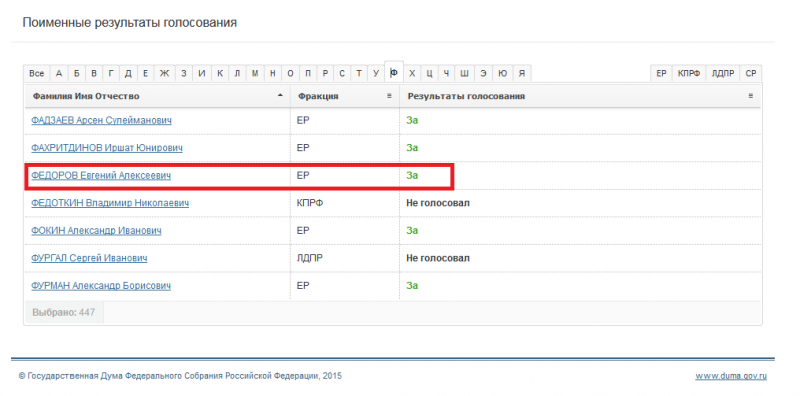The width and height of the screenshot is (800, 396).
Task: Show only the ЕР faction
Action: pyautogui.click(x=662, y=73)
